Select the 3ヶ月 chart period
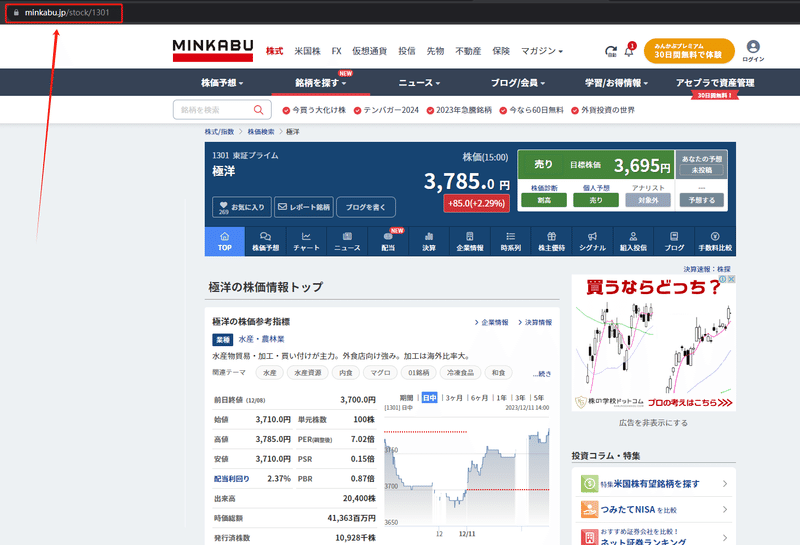Image resolution: width=800 pixels, height=545 pixels. pos(454,398)
